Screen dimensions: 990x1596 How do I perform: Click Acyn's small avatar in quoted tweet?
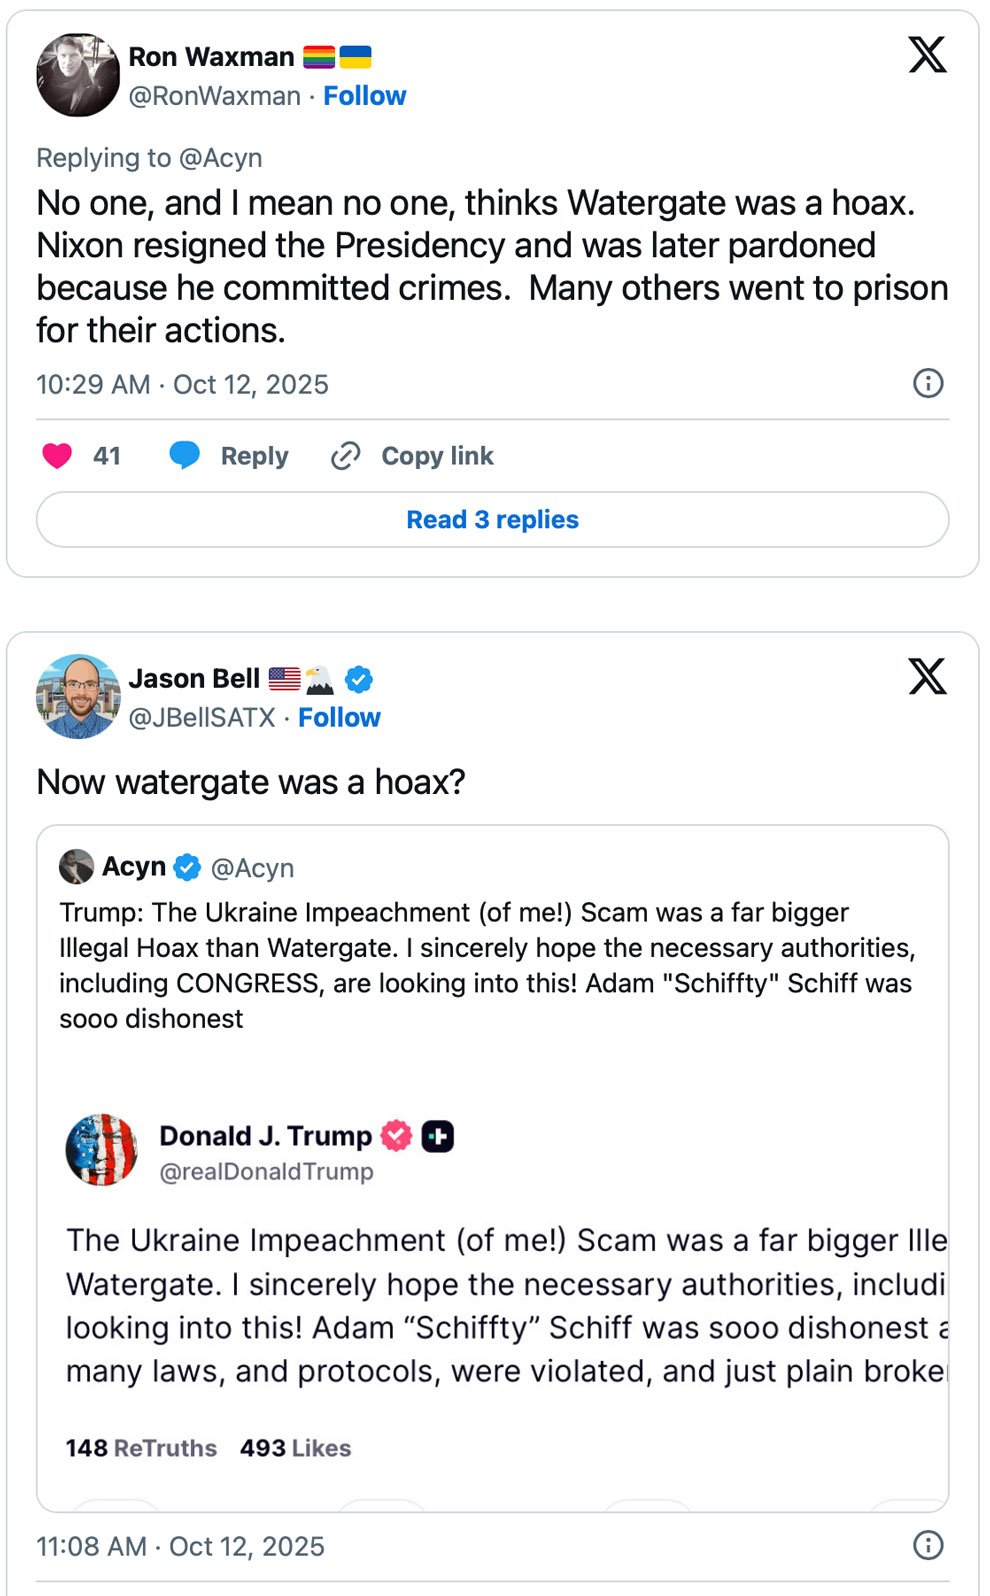tap(76, 867)
